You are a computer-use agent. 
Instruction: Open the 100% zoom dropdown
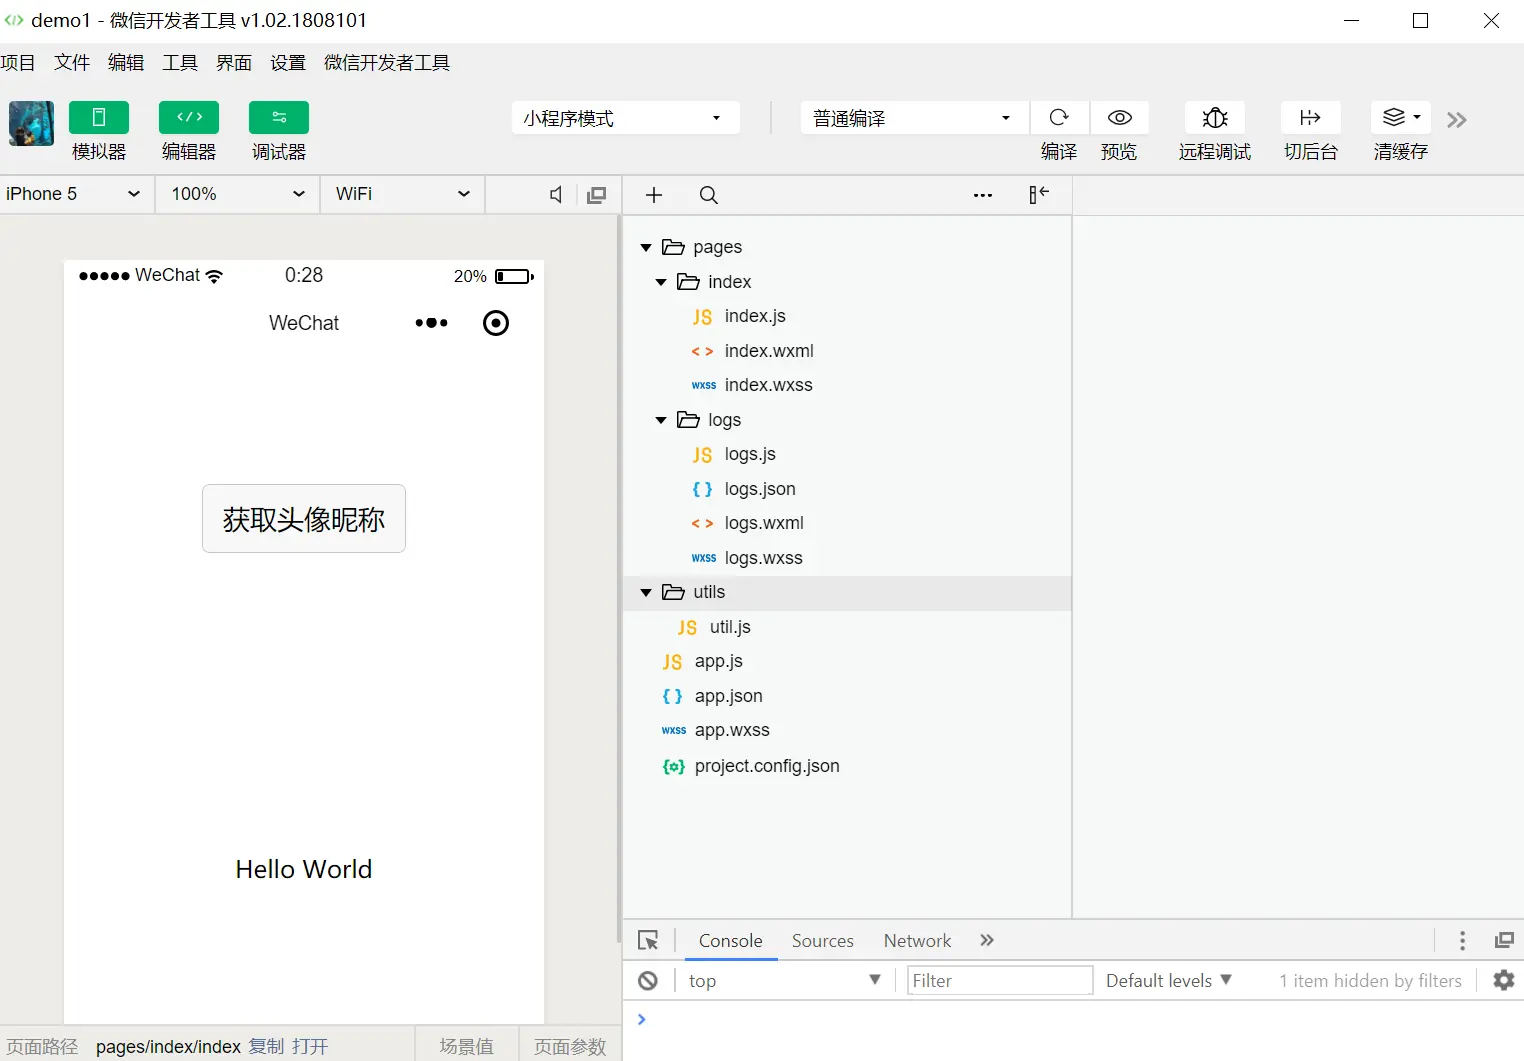pos(238,194)
